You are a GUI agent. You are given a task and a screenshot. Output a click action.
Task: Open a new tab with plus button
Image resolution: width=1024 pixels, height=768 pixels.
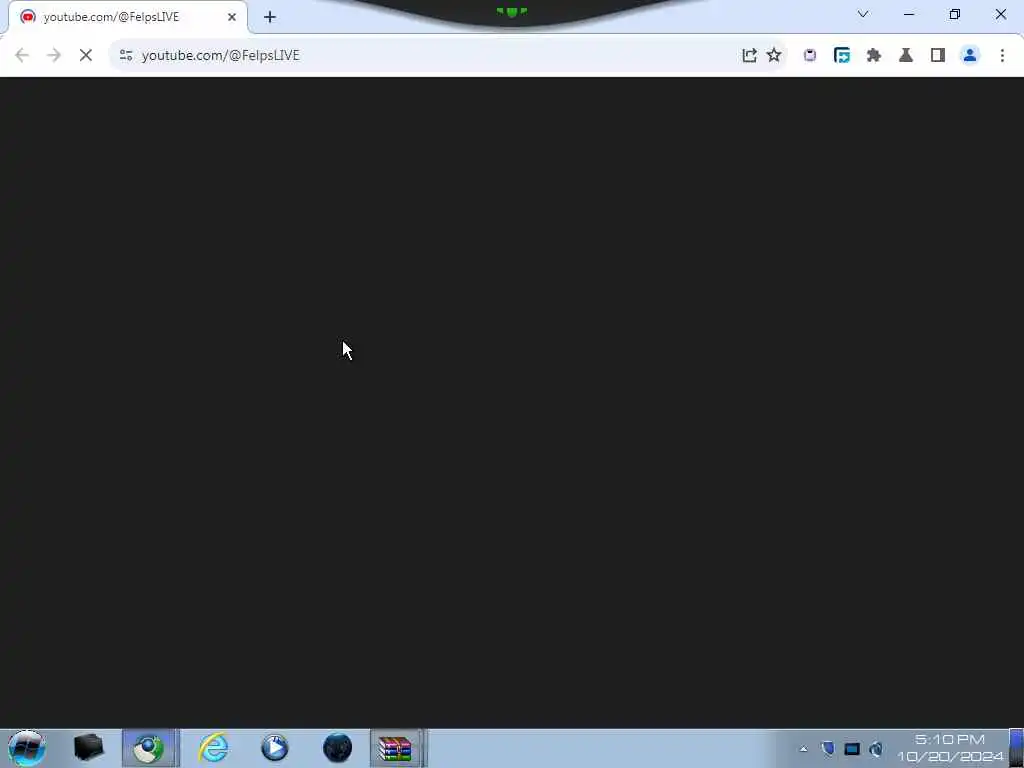pyautogui.click(x=270, y=17)
